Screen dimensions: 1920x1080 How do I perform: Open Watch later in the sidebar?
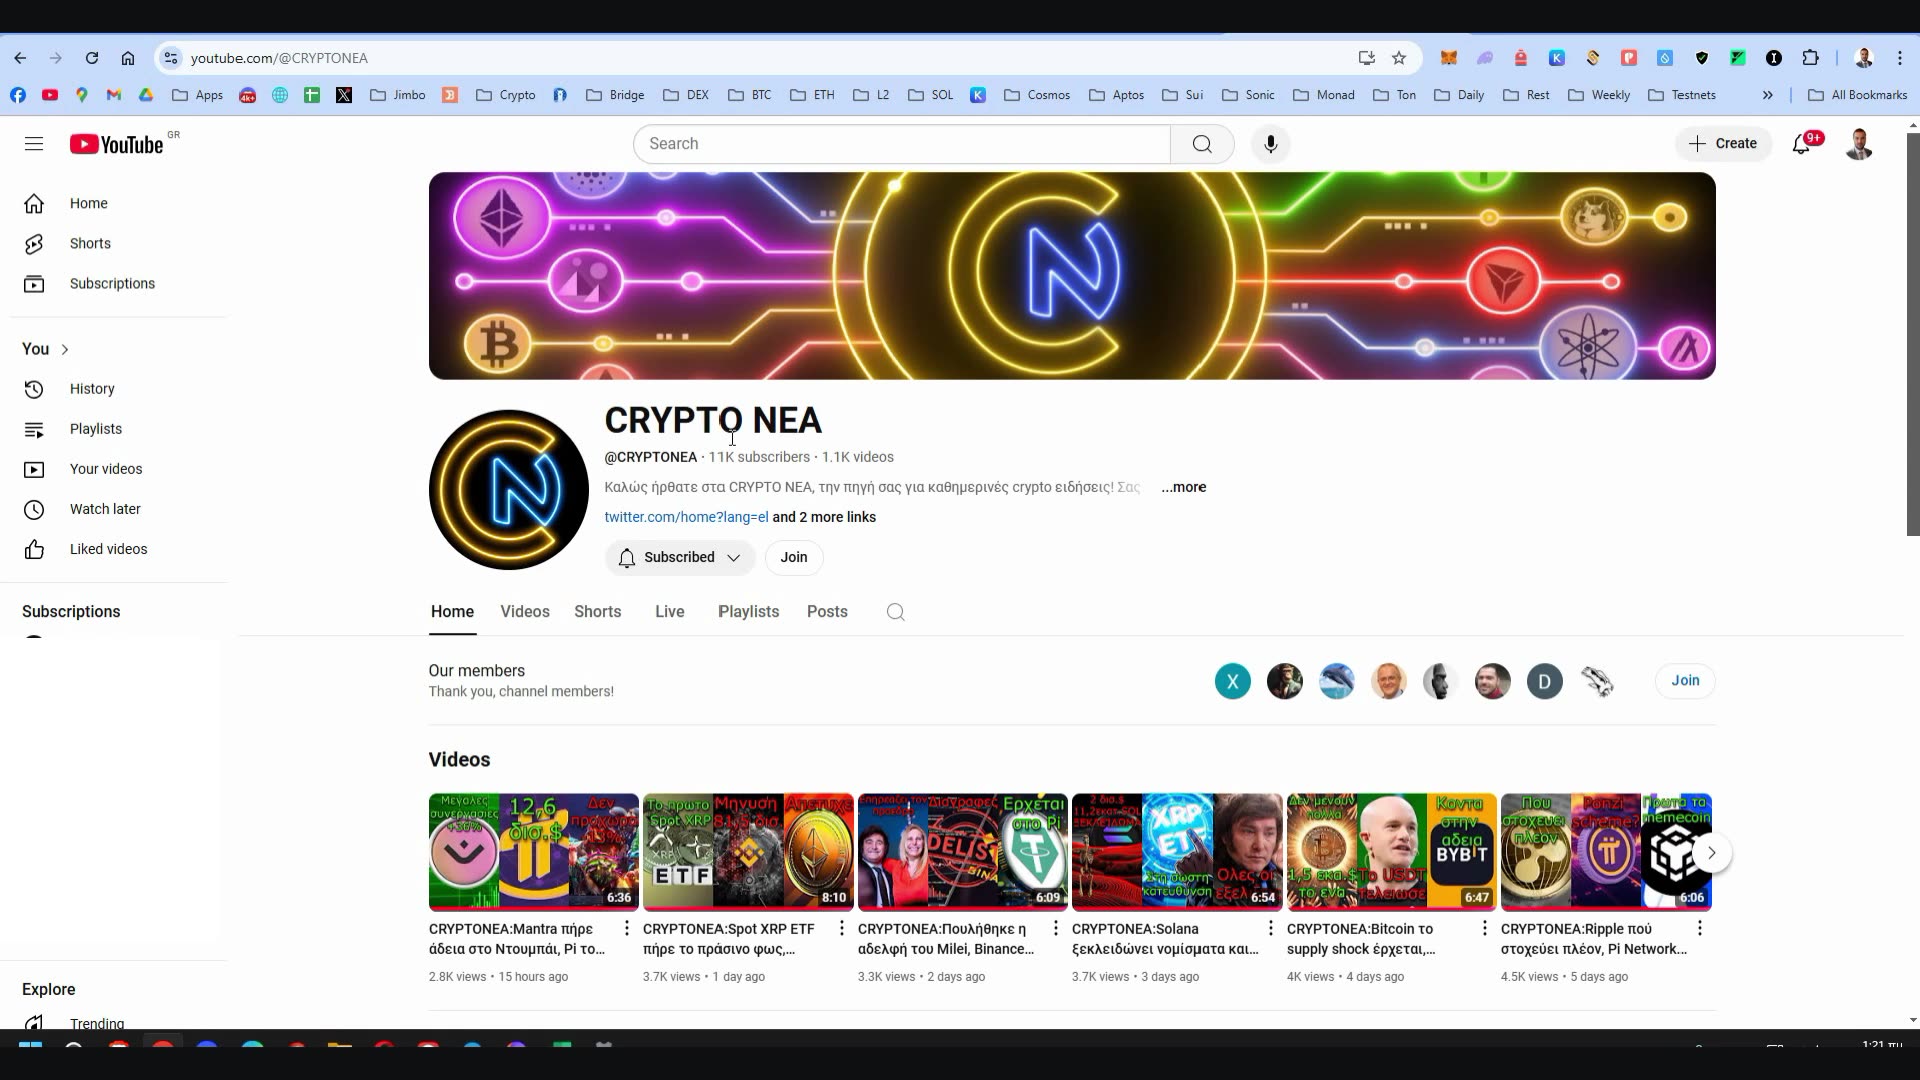coord(105,509)
